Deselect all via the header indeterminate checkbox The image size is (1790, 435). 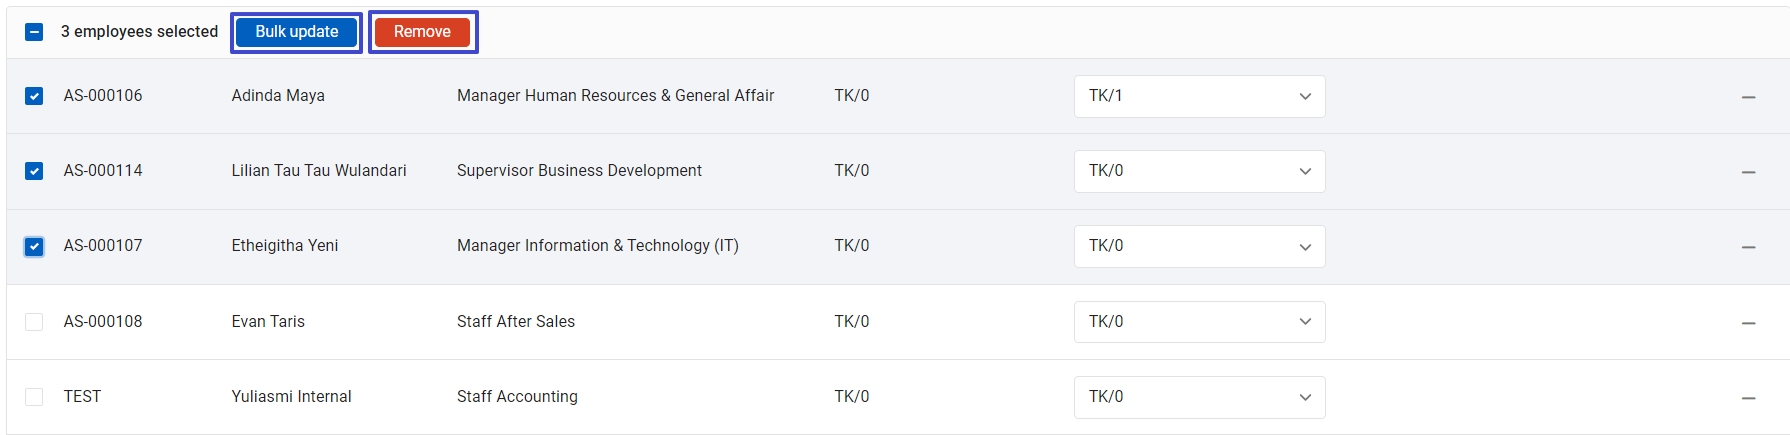[34, 32]
